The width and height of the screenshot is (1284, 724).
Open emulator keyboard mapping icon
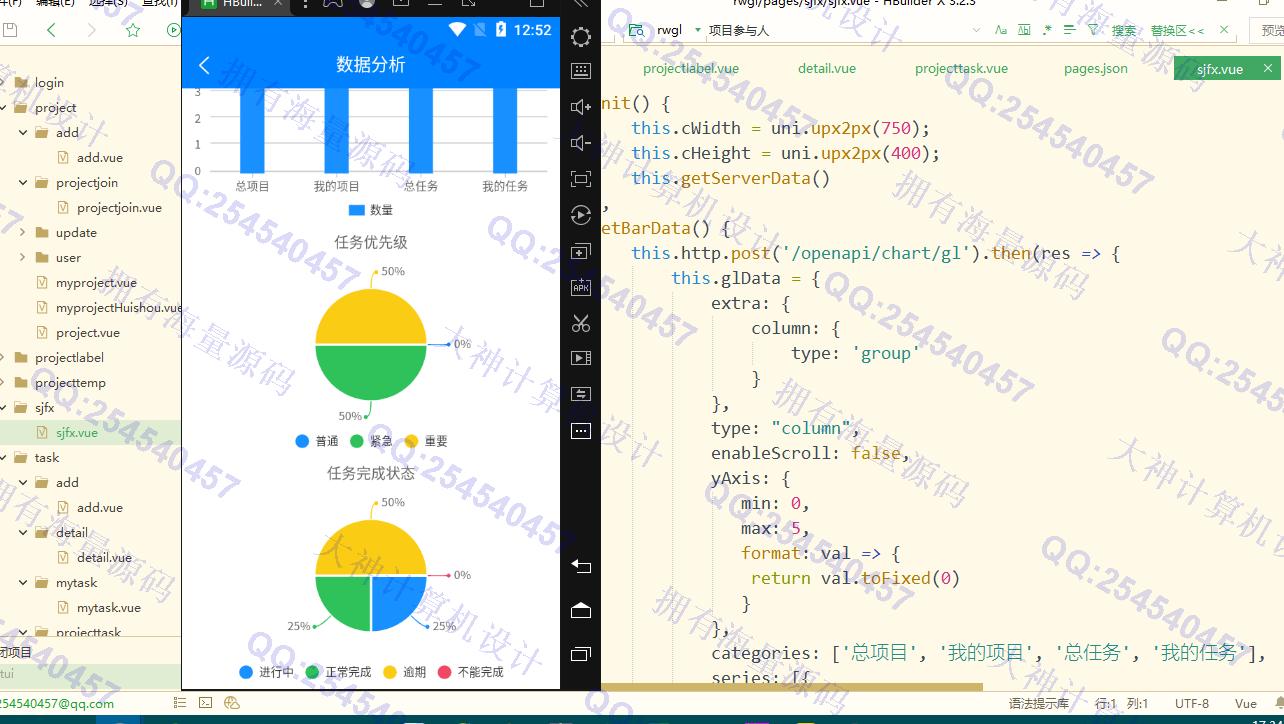581,71
